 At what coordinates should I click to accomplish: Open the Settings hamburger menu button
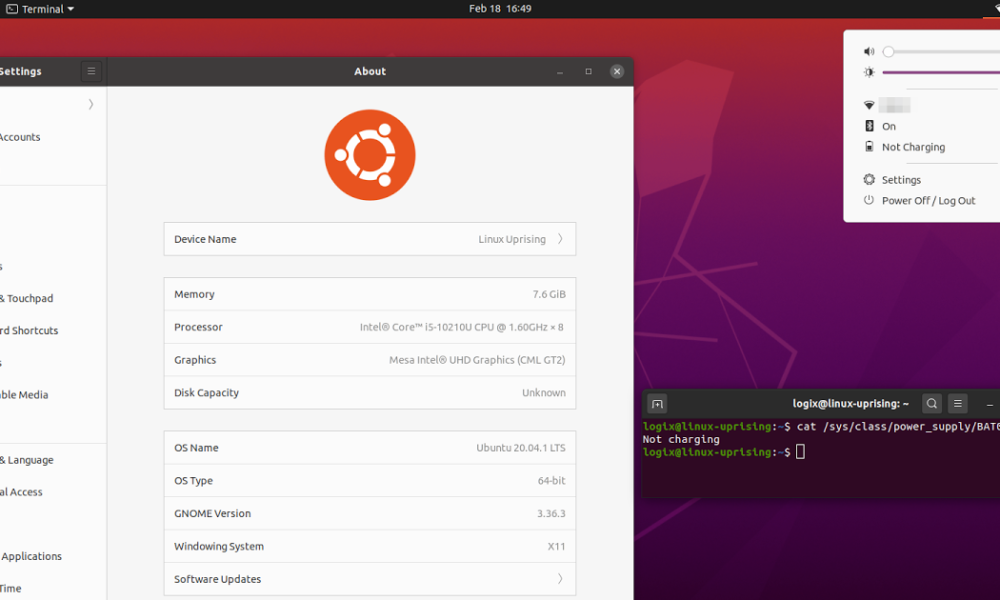pyautogui.click(x=91, y=71)
